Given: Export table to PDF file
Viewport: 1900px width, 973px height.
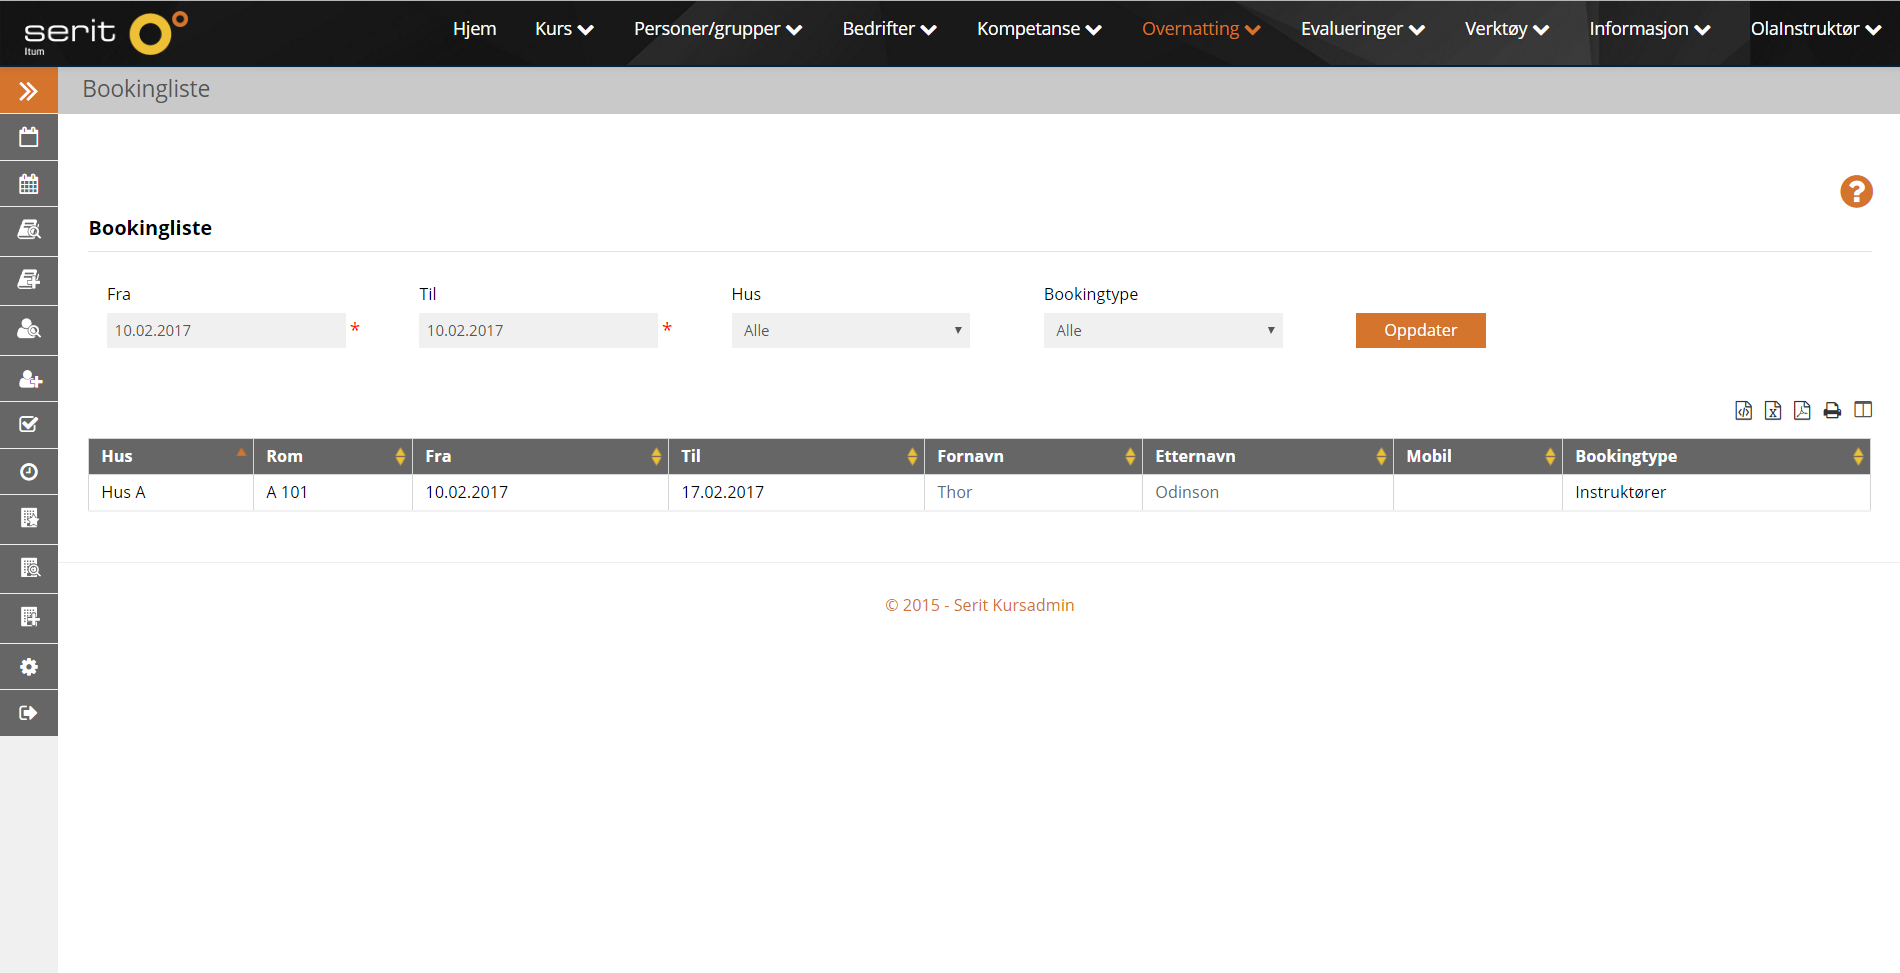Looking at the screenshot, I should (x=1802, y=410).
